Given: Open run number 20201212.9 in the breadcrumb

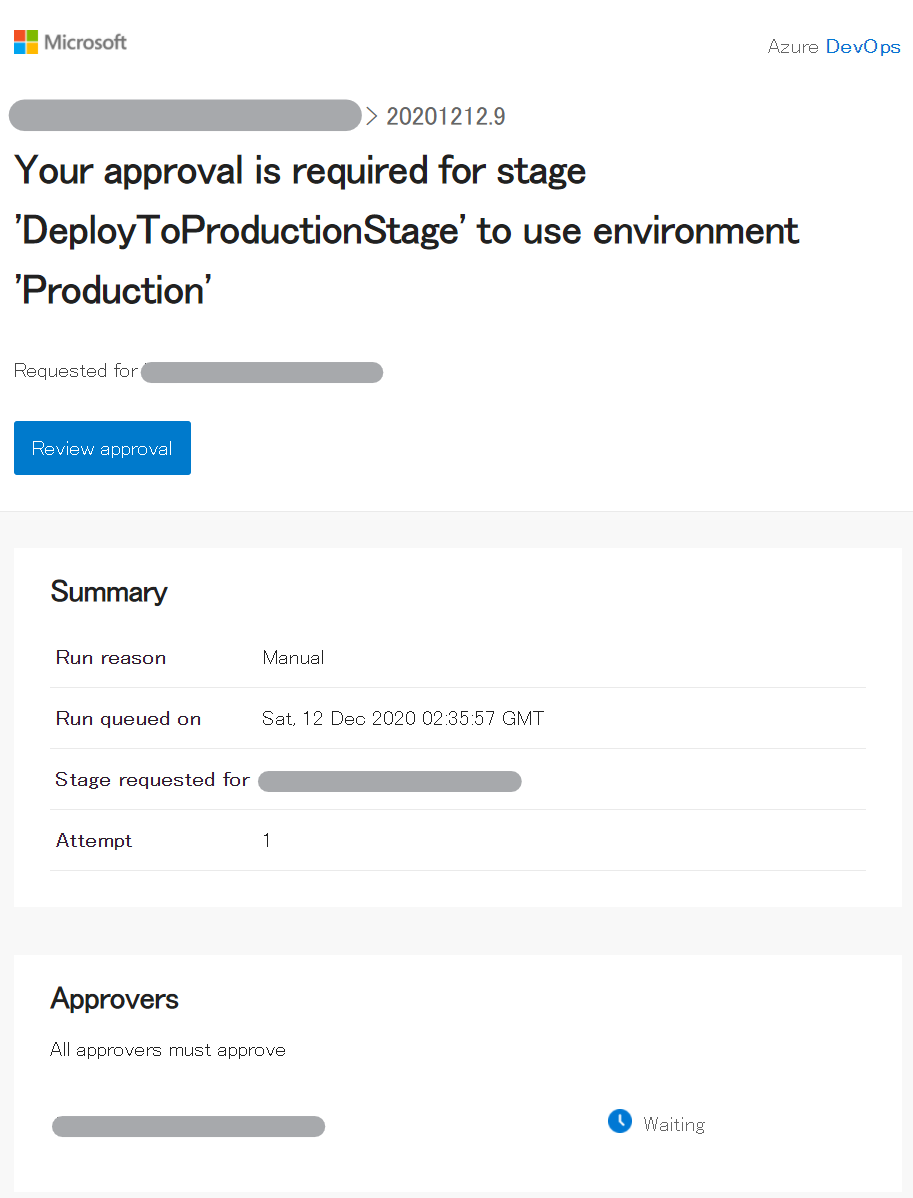Looking at the screenshot, I should (x=445, y=117).
